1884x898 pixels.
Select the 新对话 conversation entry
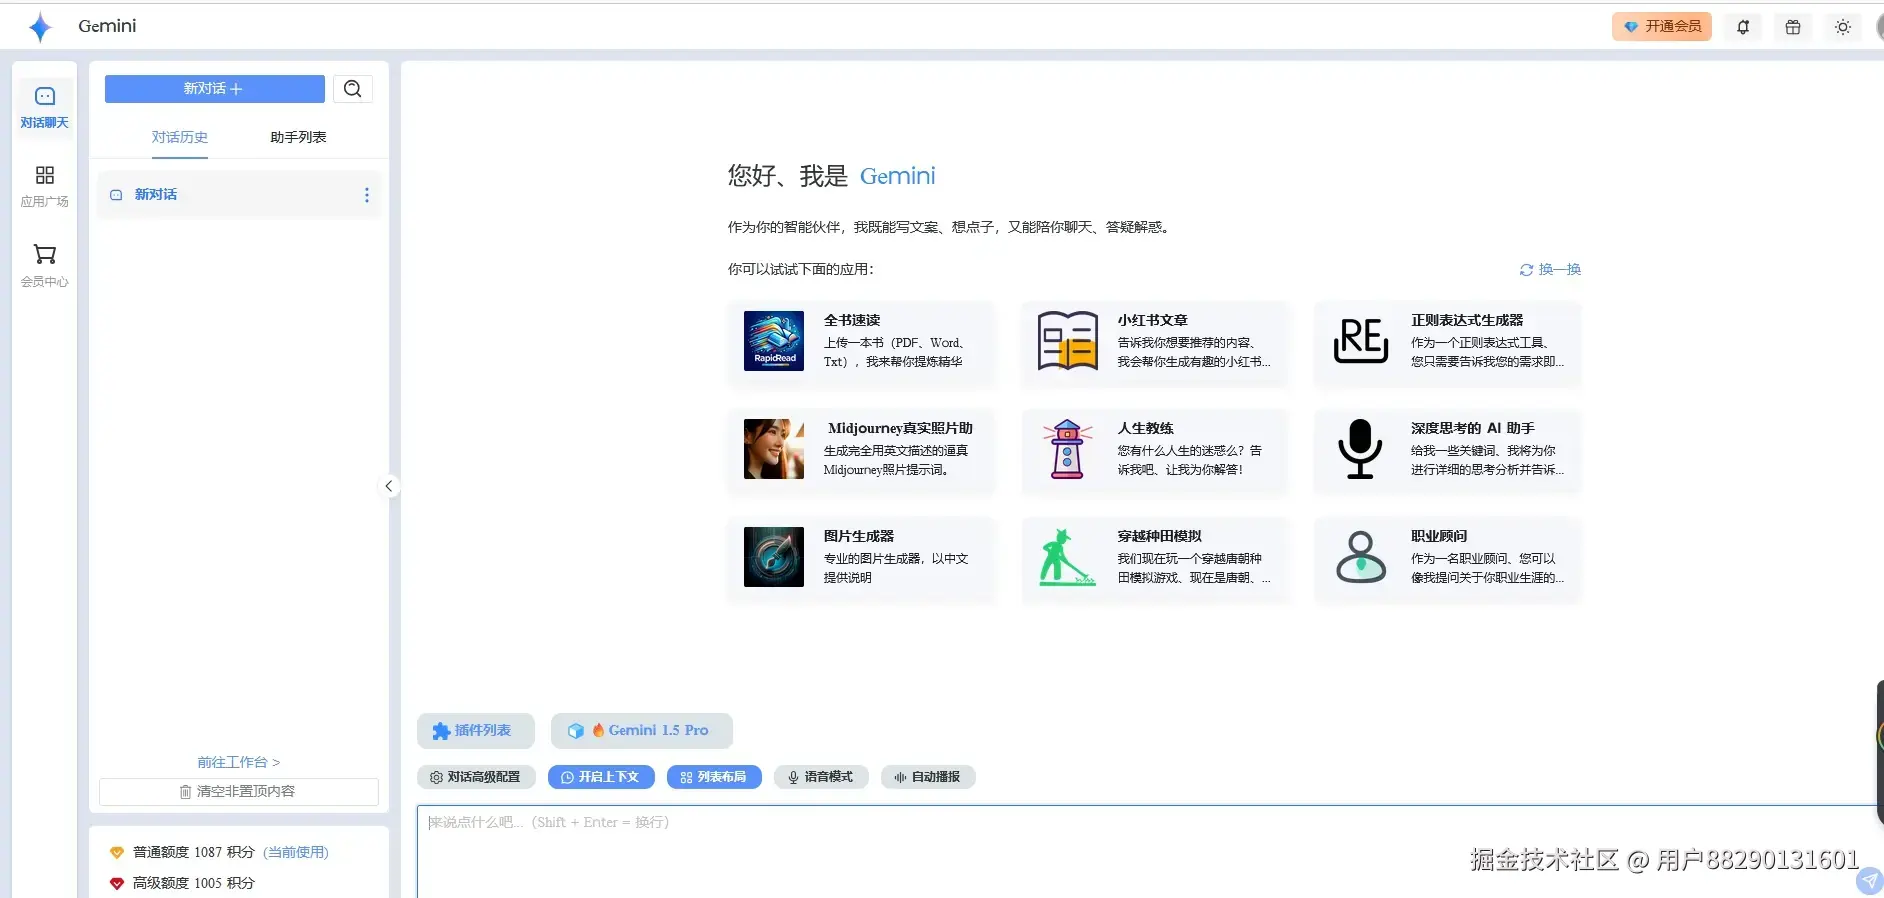point(239,195)
